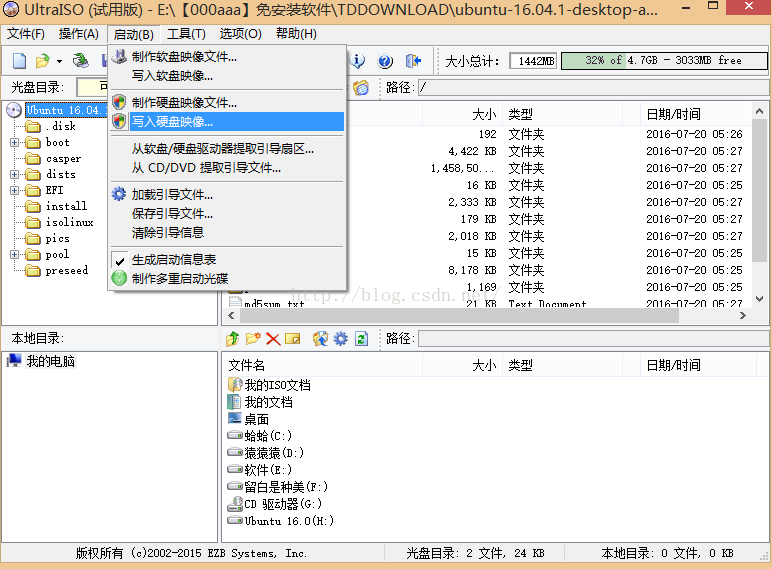This screenshot has width=772, height=569.
Task: Click the 类型 column header of image list
Action: tap(520, 114)
